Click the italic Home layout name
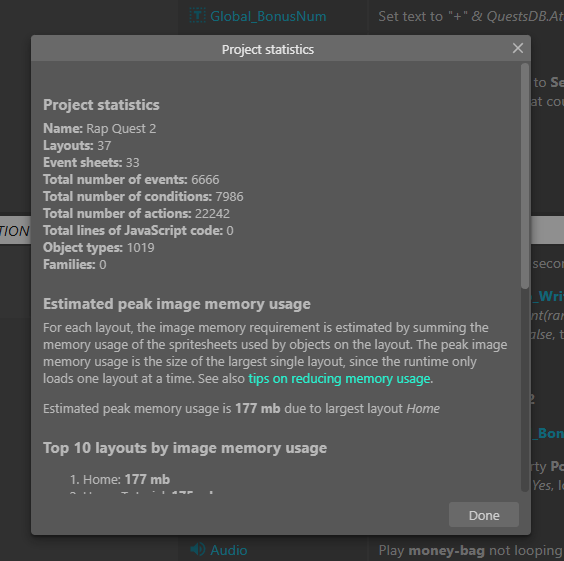The width and height of the screenshot is (564, 561). click(423, 409)
